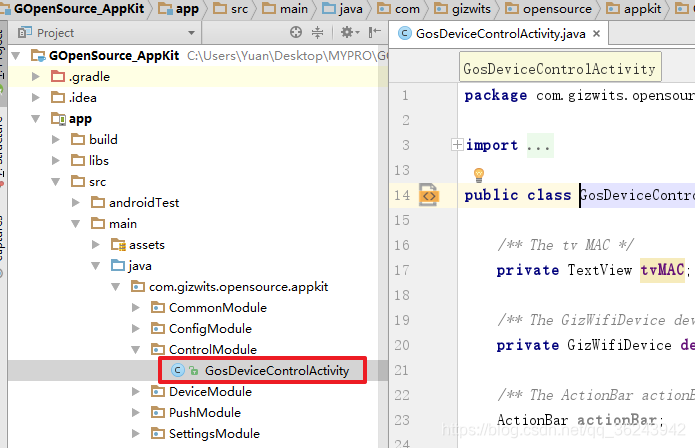Click the Project panel vertical scrollbar
This screenshot has height=448, width=695.
[383, 246]
